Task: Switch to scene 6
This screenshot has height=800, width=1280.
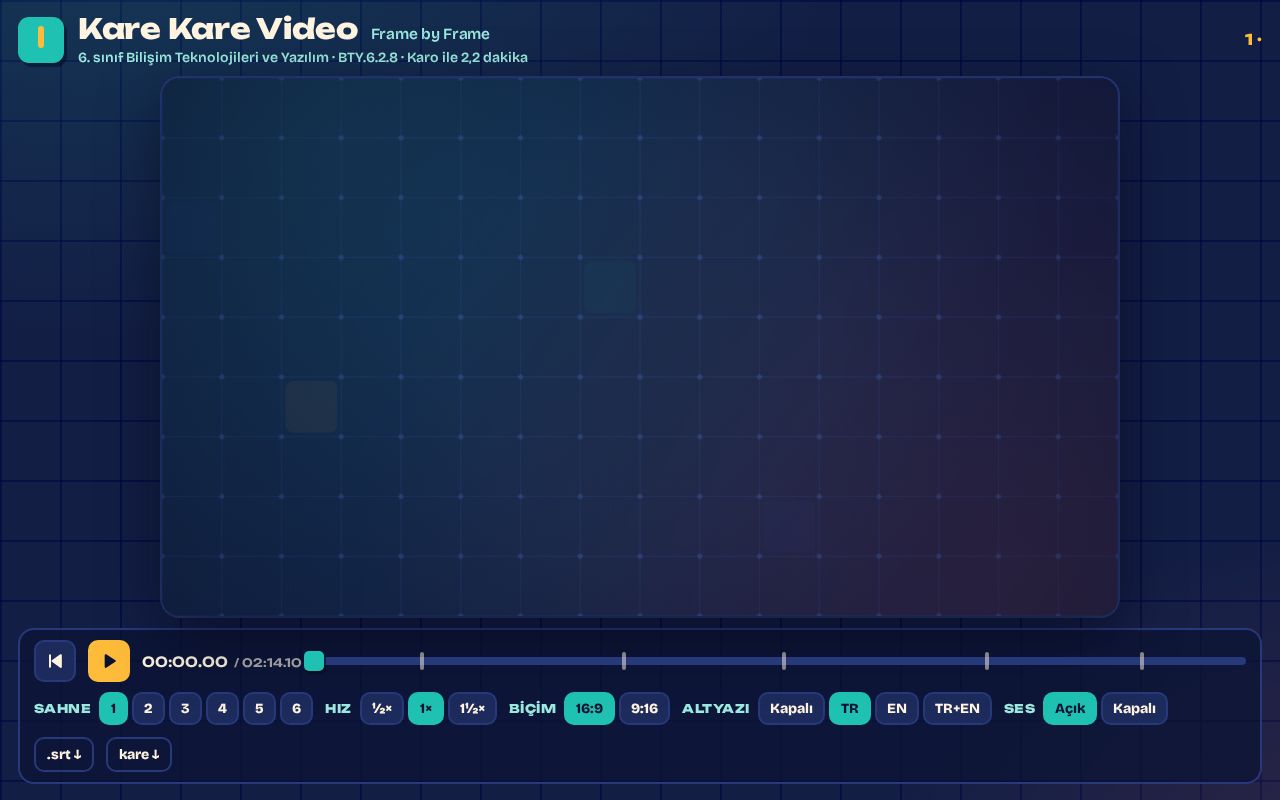Action: (x=296, y=708)
